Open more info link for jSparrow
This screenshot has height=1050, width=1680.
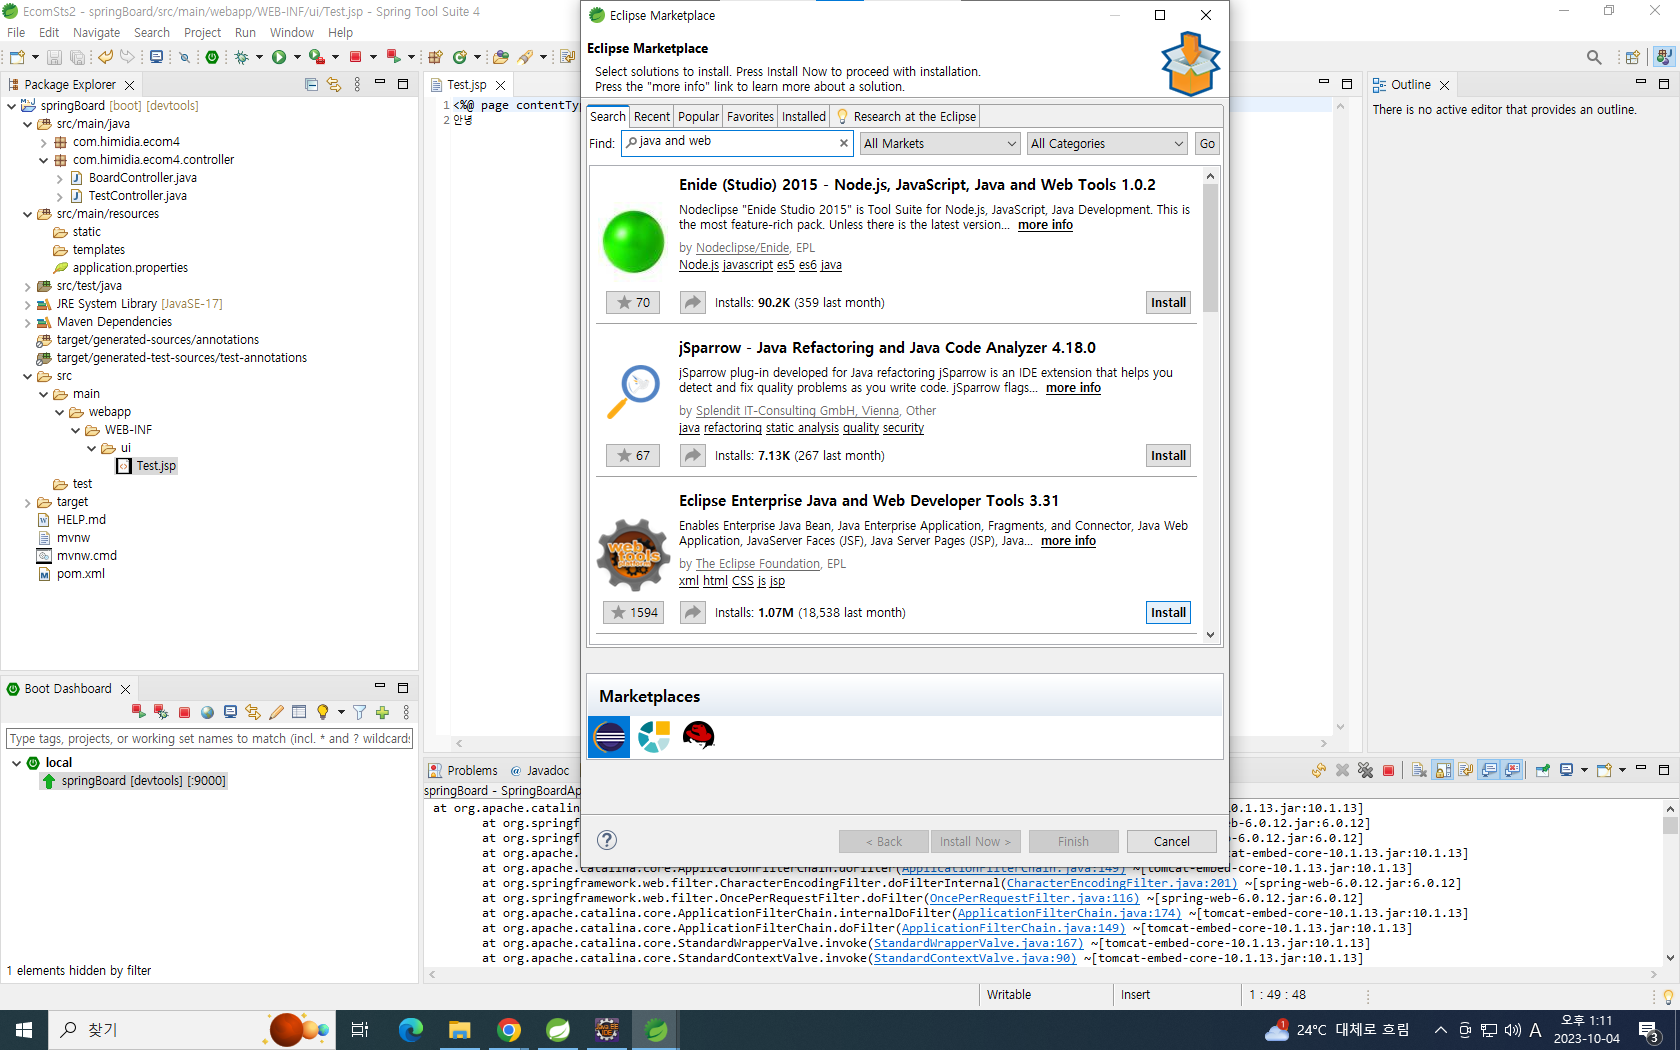[1073, 388]
